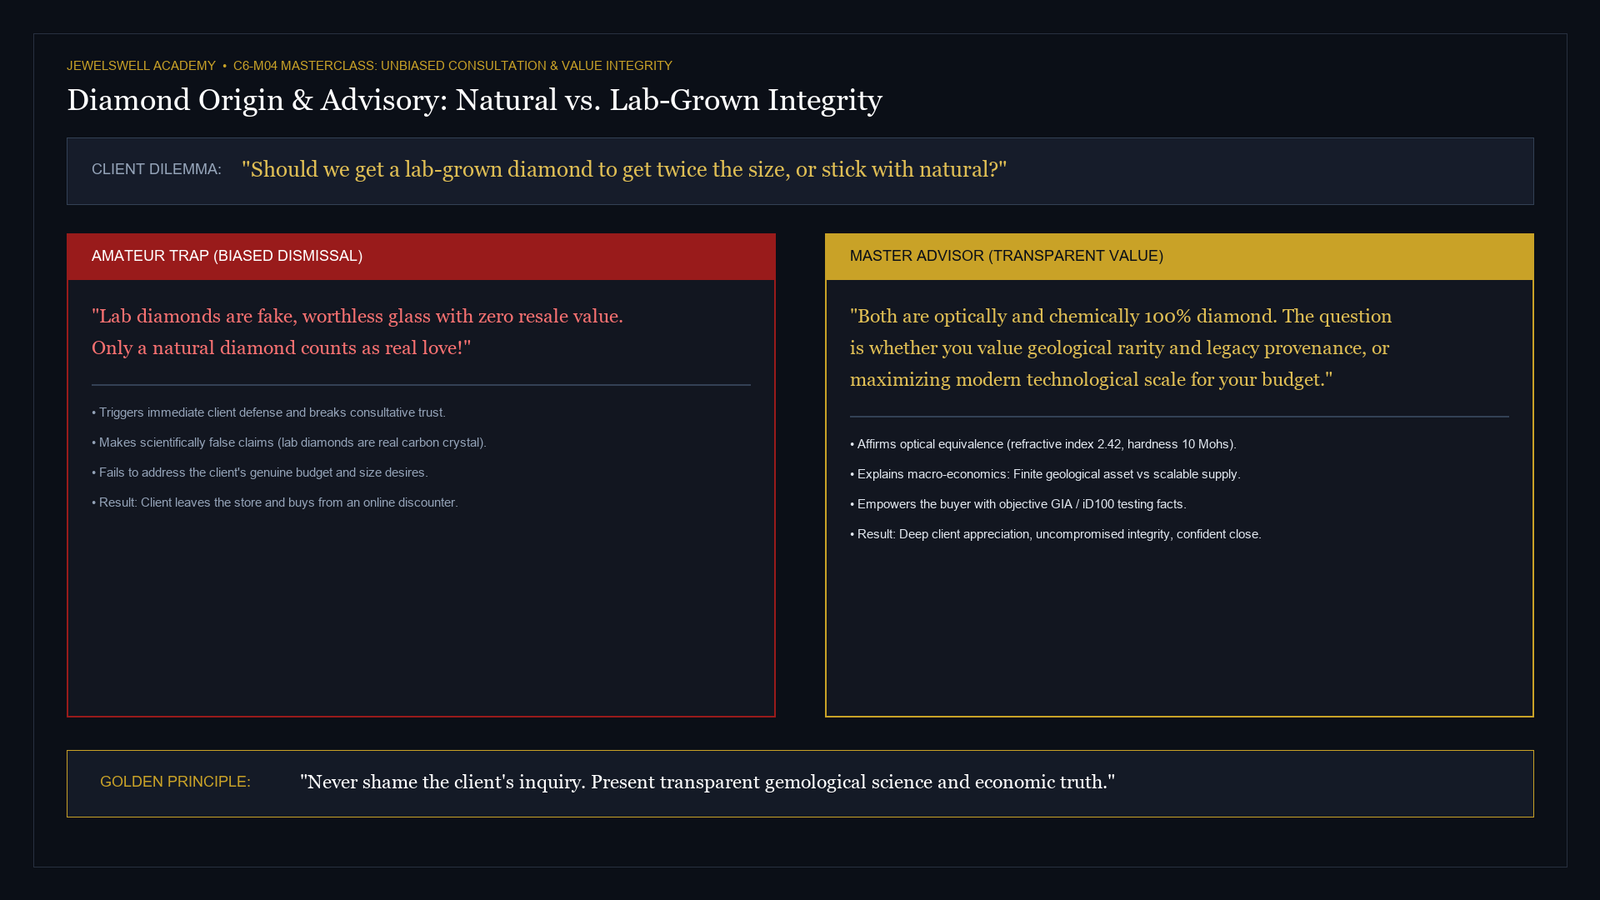Click the line 'maximizing modern technological scale for your budget'
This screenshot has width=1600, height=900.
pos(1091,380)
